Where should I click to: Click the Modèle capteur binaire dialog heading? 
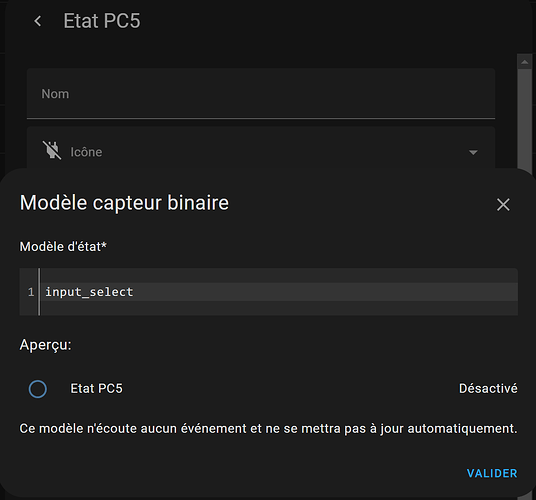(x=124, y=203)
